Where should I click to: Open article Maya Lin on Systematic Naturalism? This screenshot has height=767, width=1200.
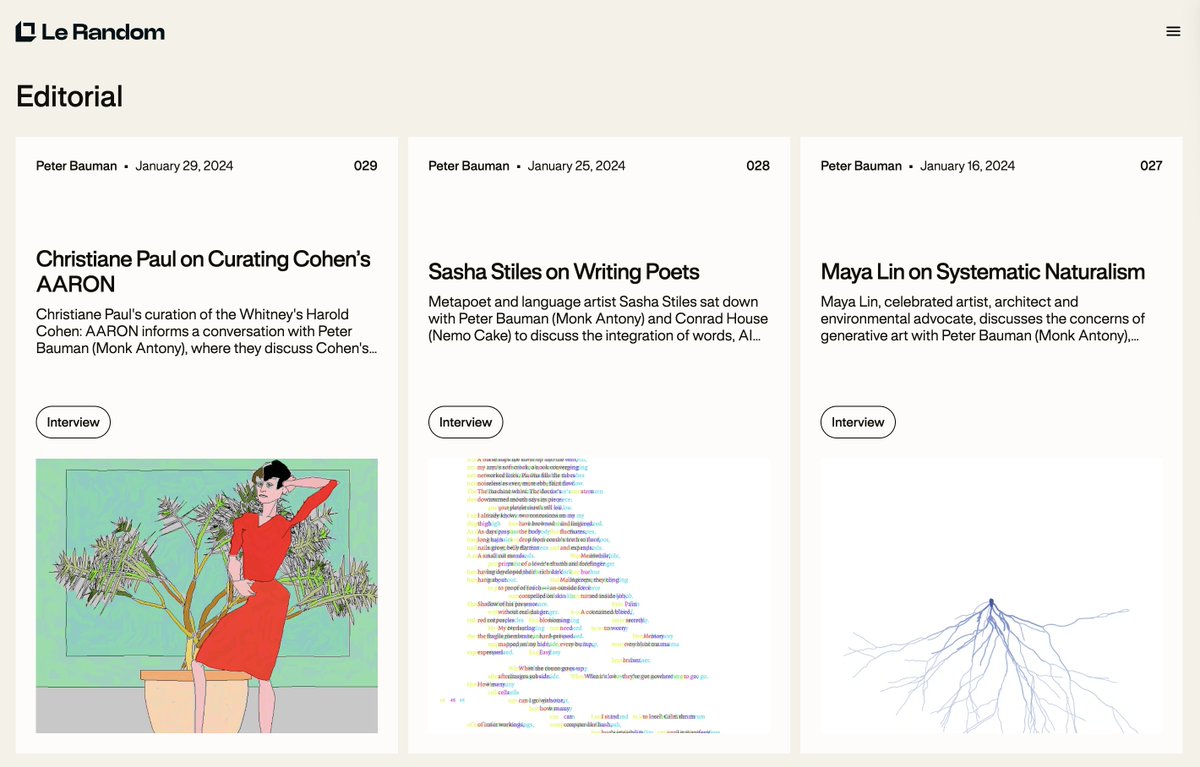pyautogui.click(x=983, y=271)
